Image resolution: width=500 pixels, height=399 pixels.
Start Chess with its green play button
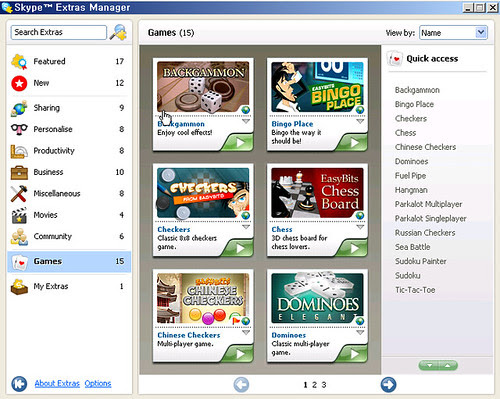[352, 248]
